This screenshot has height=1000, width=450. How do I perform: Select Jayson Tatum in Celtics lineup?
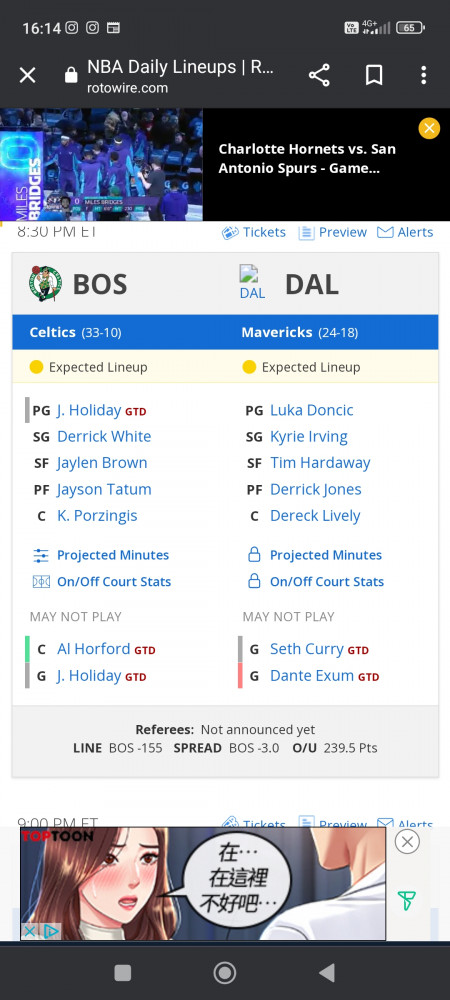click(105, 489)
